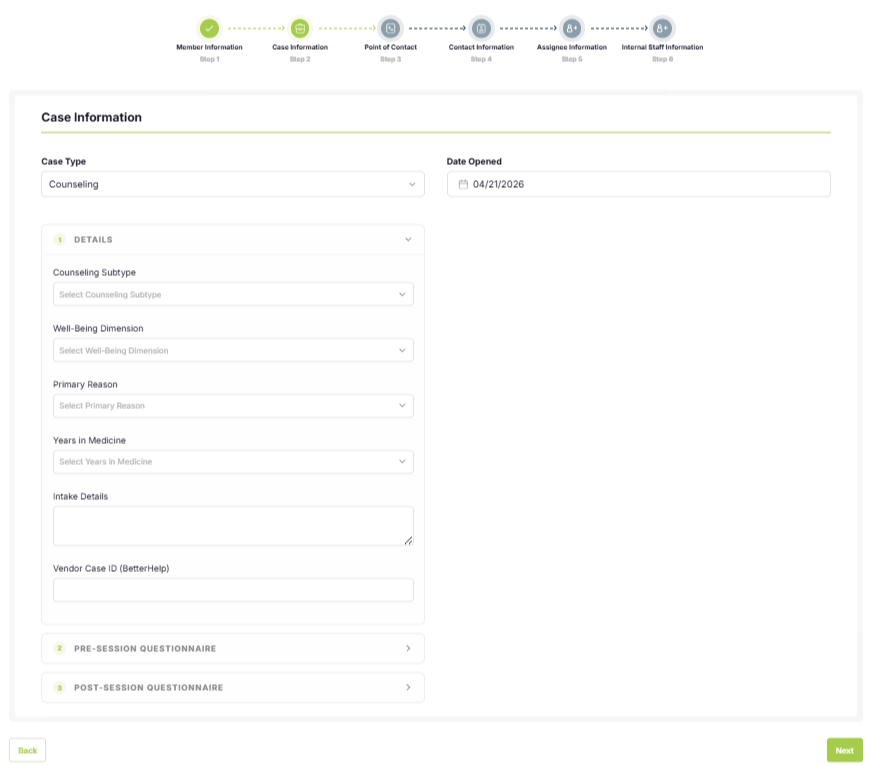Image resolution: width=873 pixels, height=766 pixels.
Task: Click the Back button
Action: pyautogui.click(x=27, y=750)
